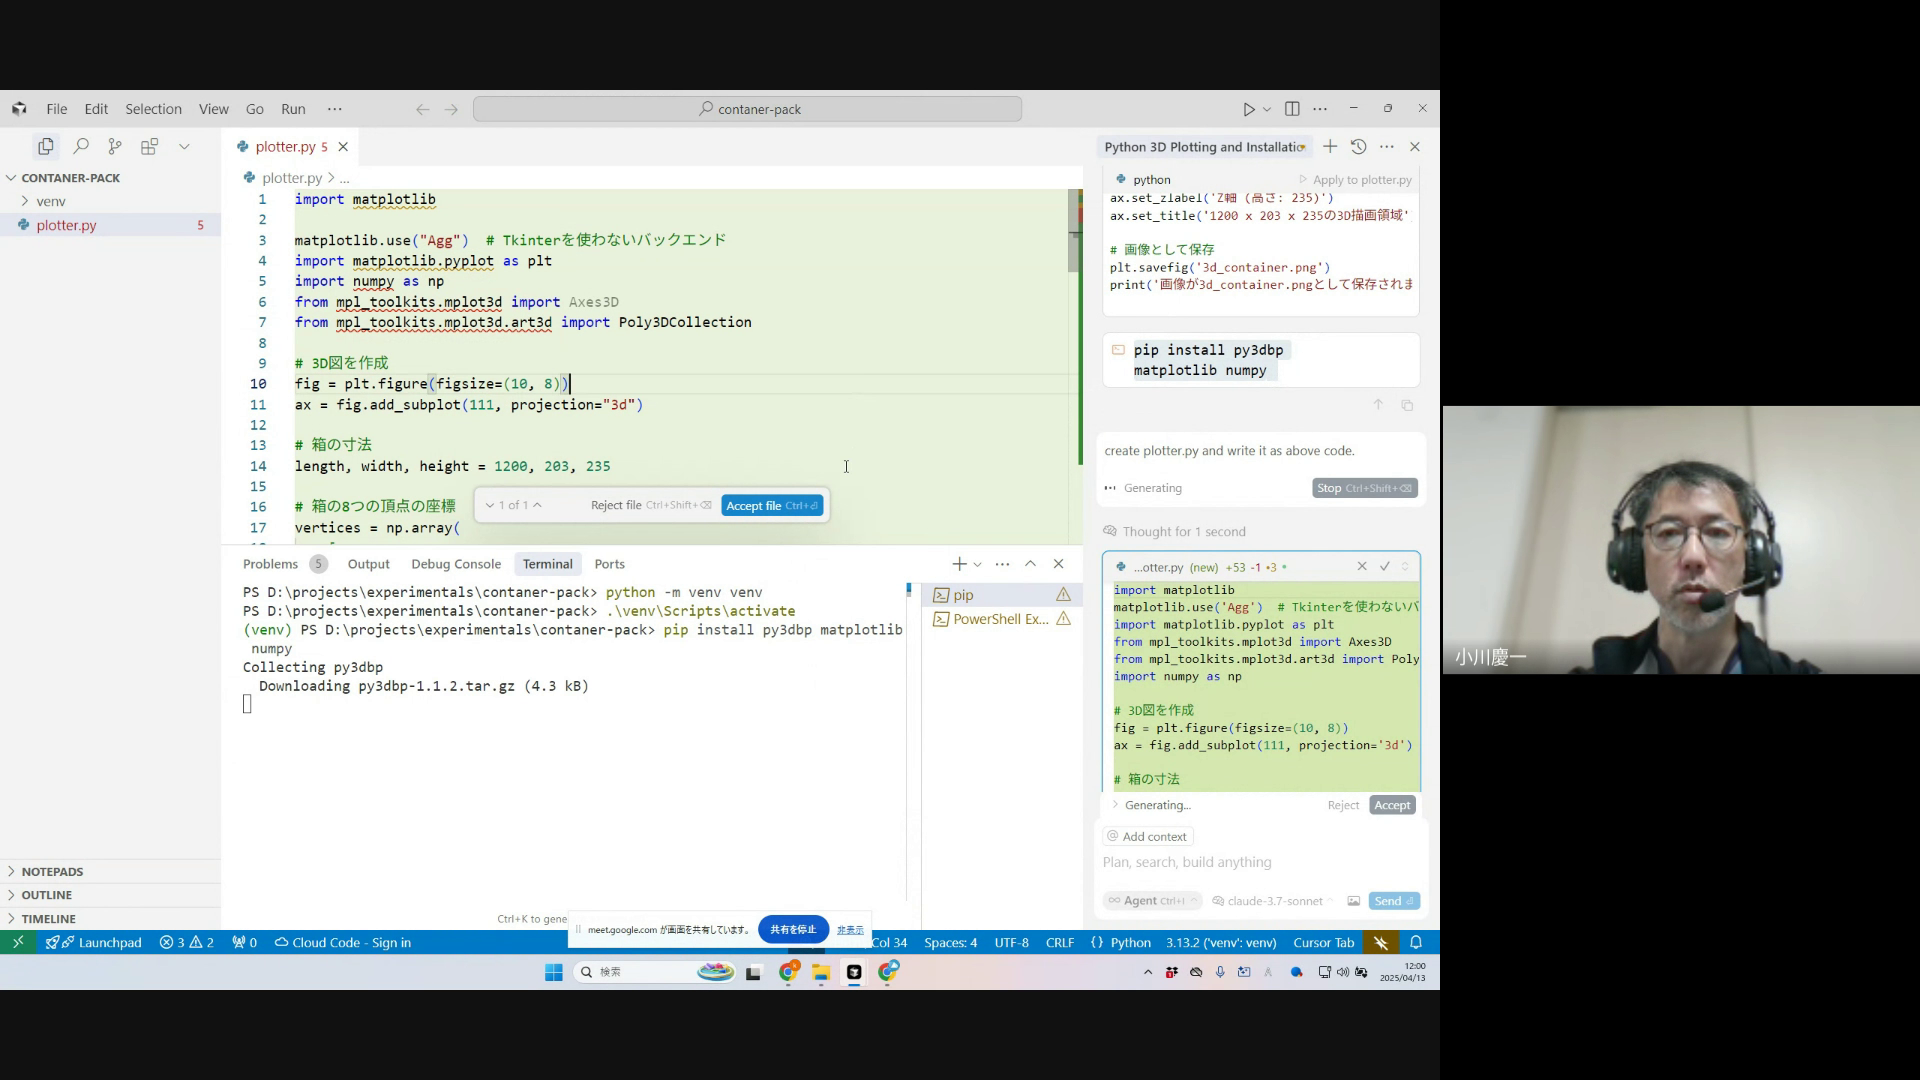
Task: Switch the Agent mode selector
Action: [x=1150, y=901]
